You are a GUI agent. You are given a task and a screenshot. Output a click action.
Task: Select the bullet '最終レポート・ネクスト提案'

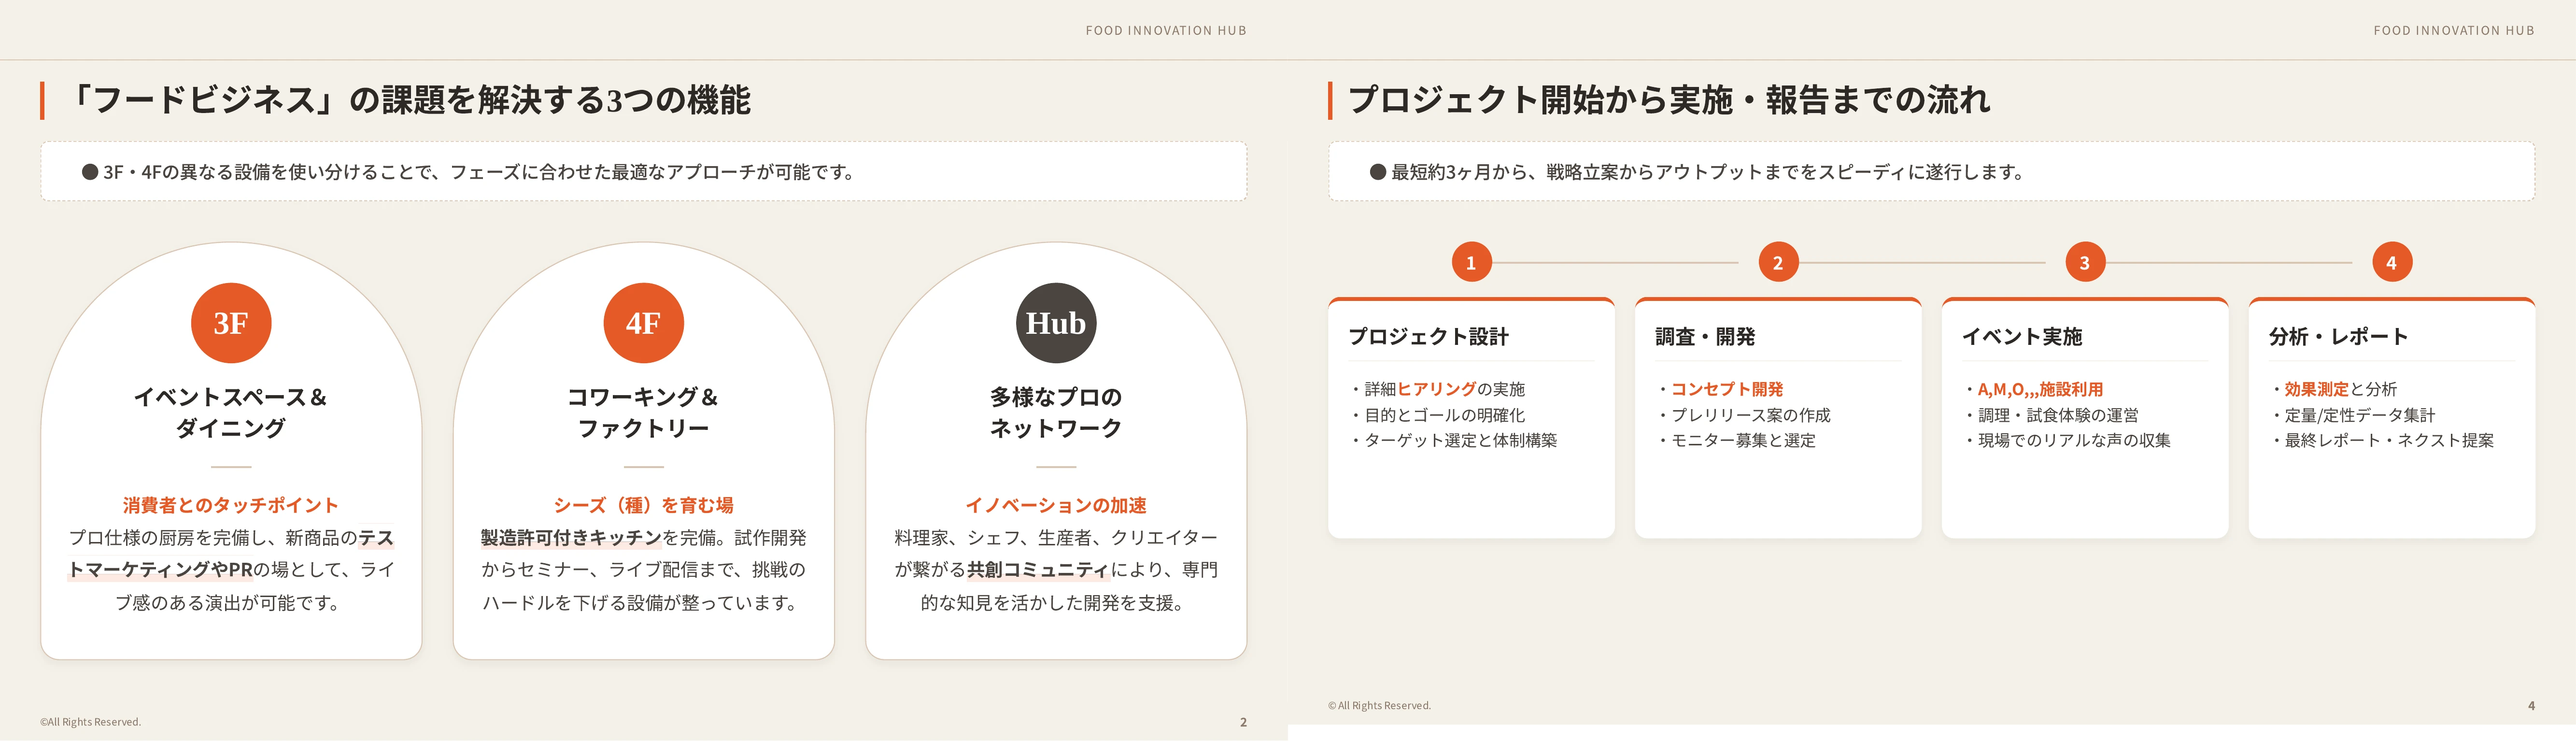pos(2382,440)
